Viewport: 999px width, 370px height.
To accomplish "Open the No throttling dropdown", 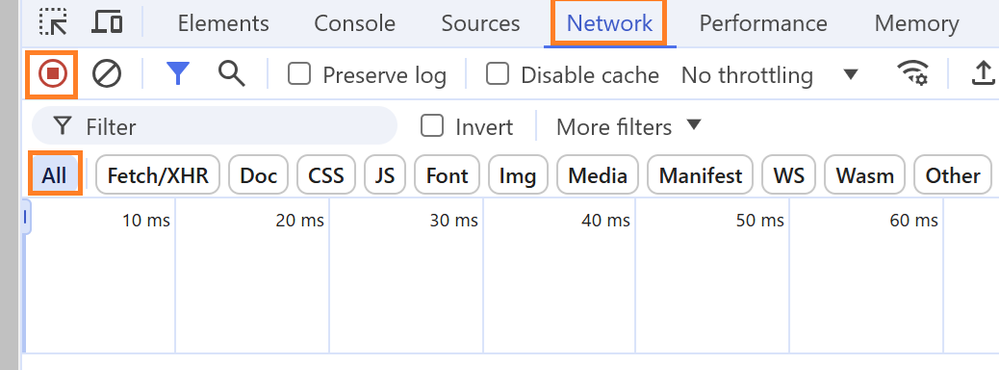I will [770, 75].
